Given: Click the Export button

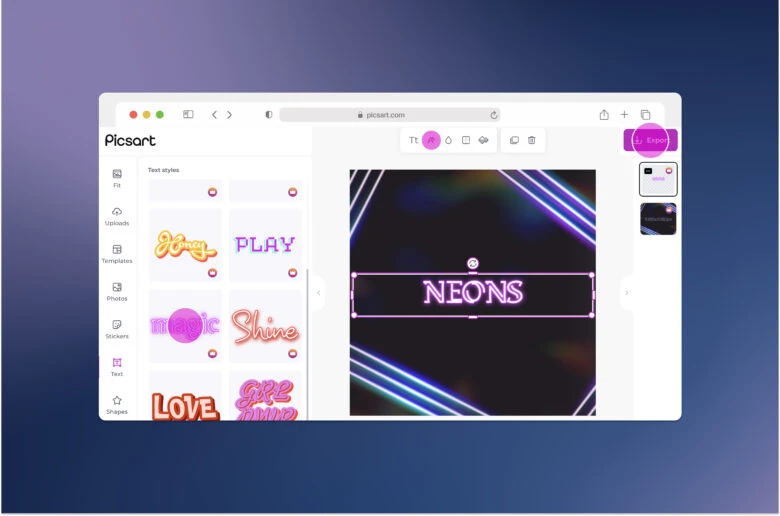Looking at the screenshot, I should pyautogui.click(x=650, y=140).
